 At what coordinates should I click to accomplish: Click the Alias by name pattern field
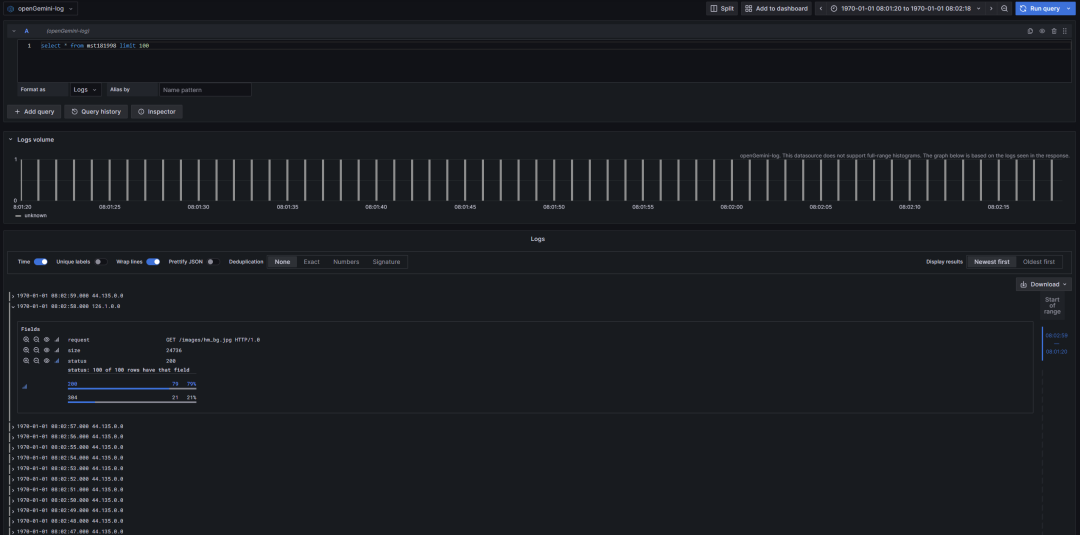[x=205, y=90]
